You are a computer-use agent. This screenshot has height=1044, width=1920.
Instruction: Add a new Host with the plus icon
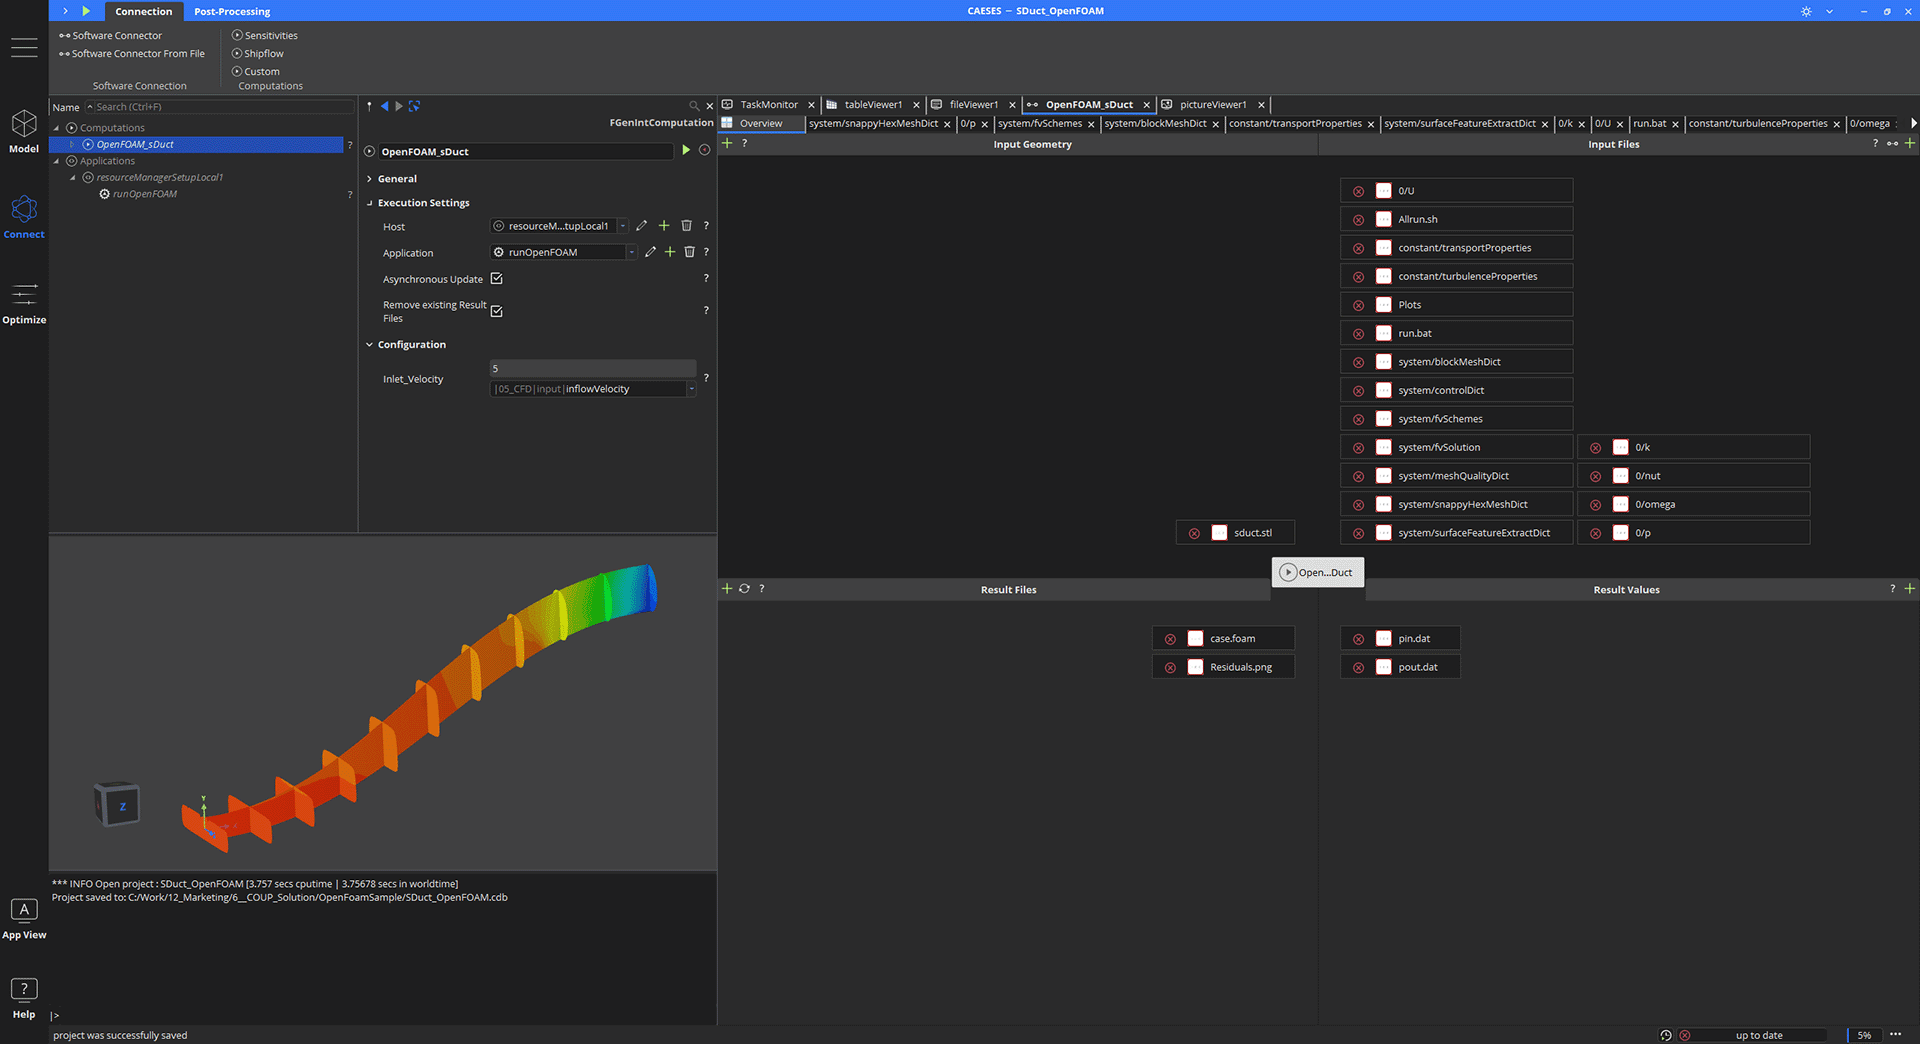pyautogui.click(x=664, y=226)
